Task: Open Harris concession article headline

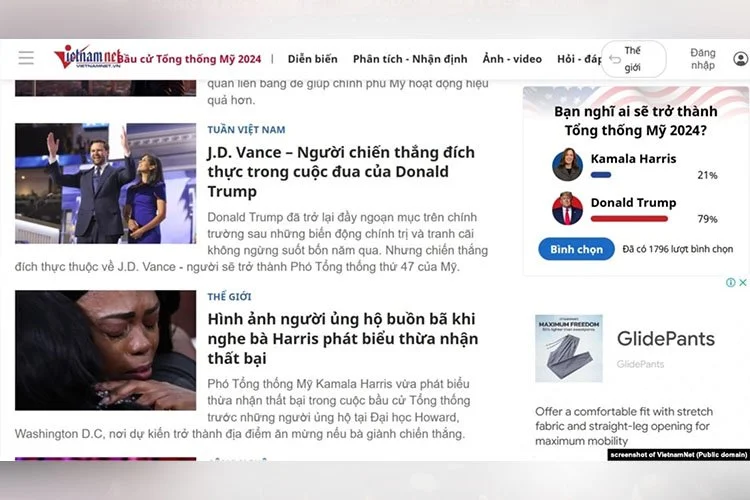Action: click(342, 338)
